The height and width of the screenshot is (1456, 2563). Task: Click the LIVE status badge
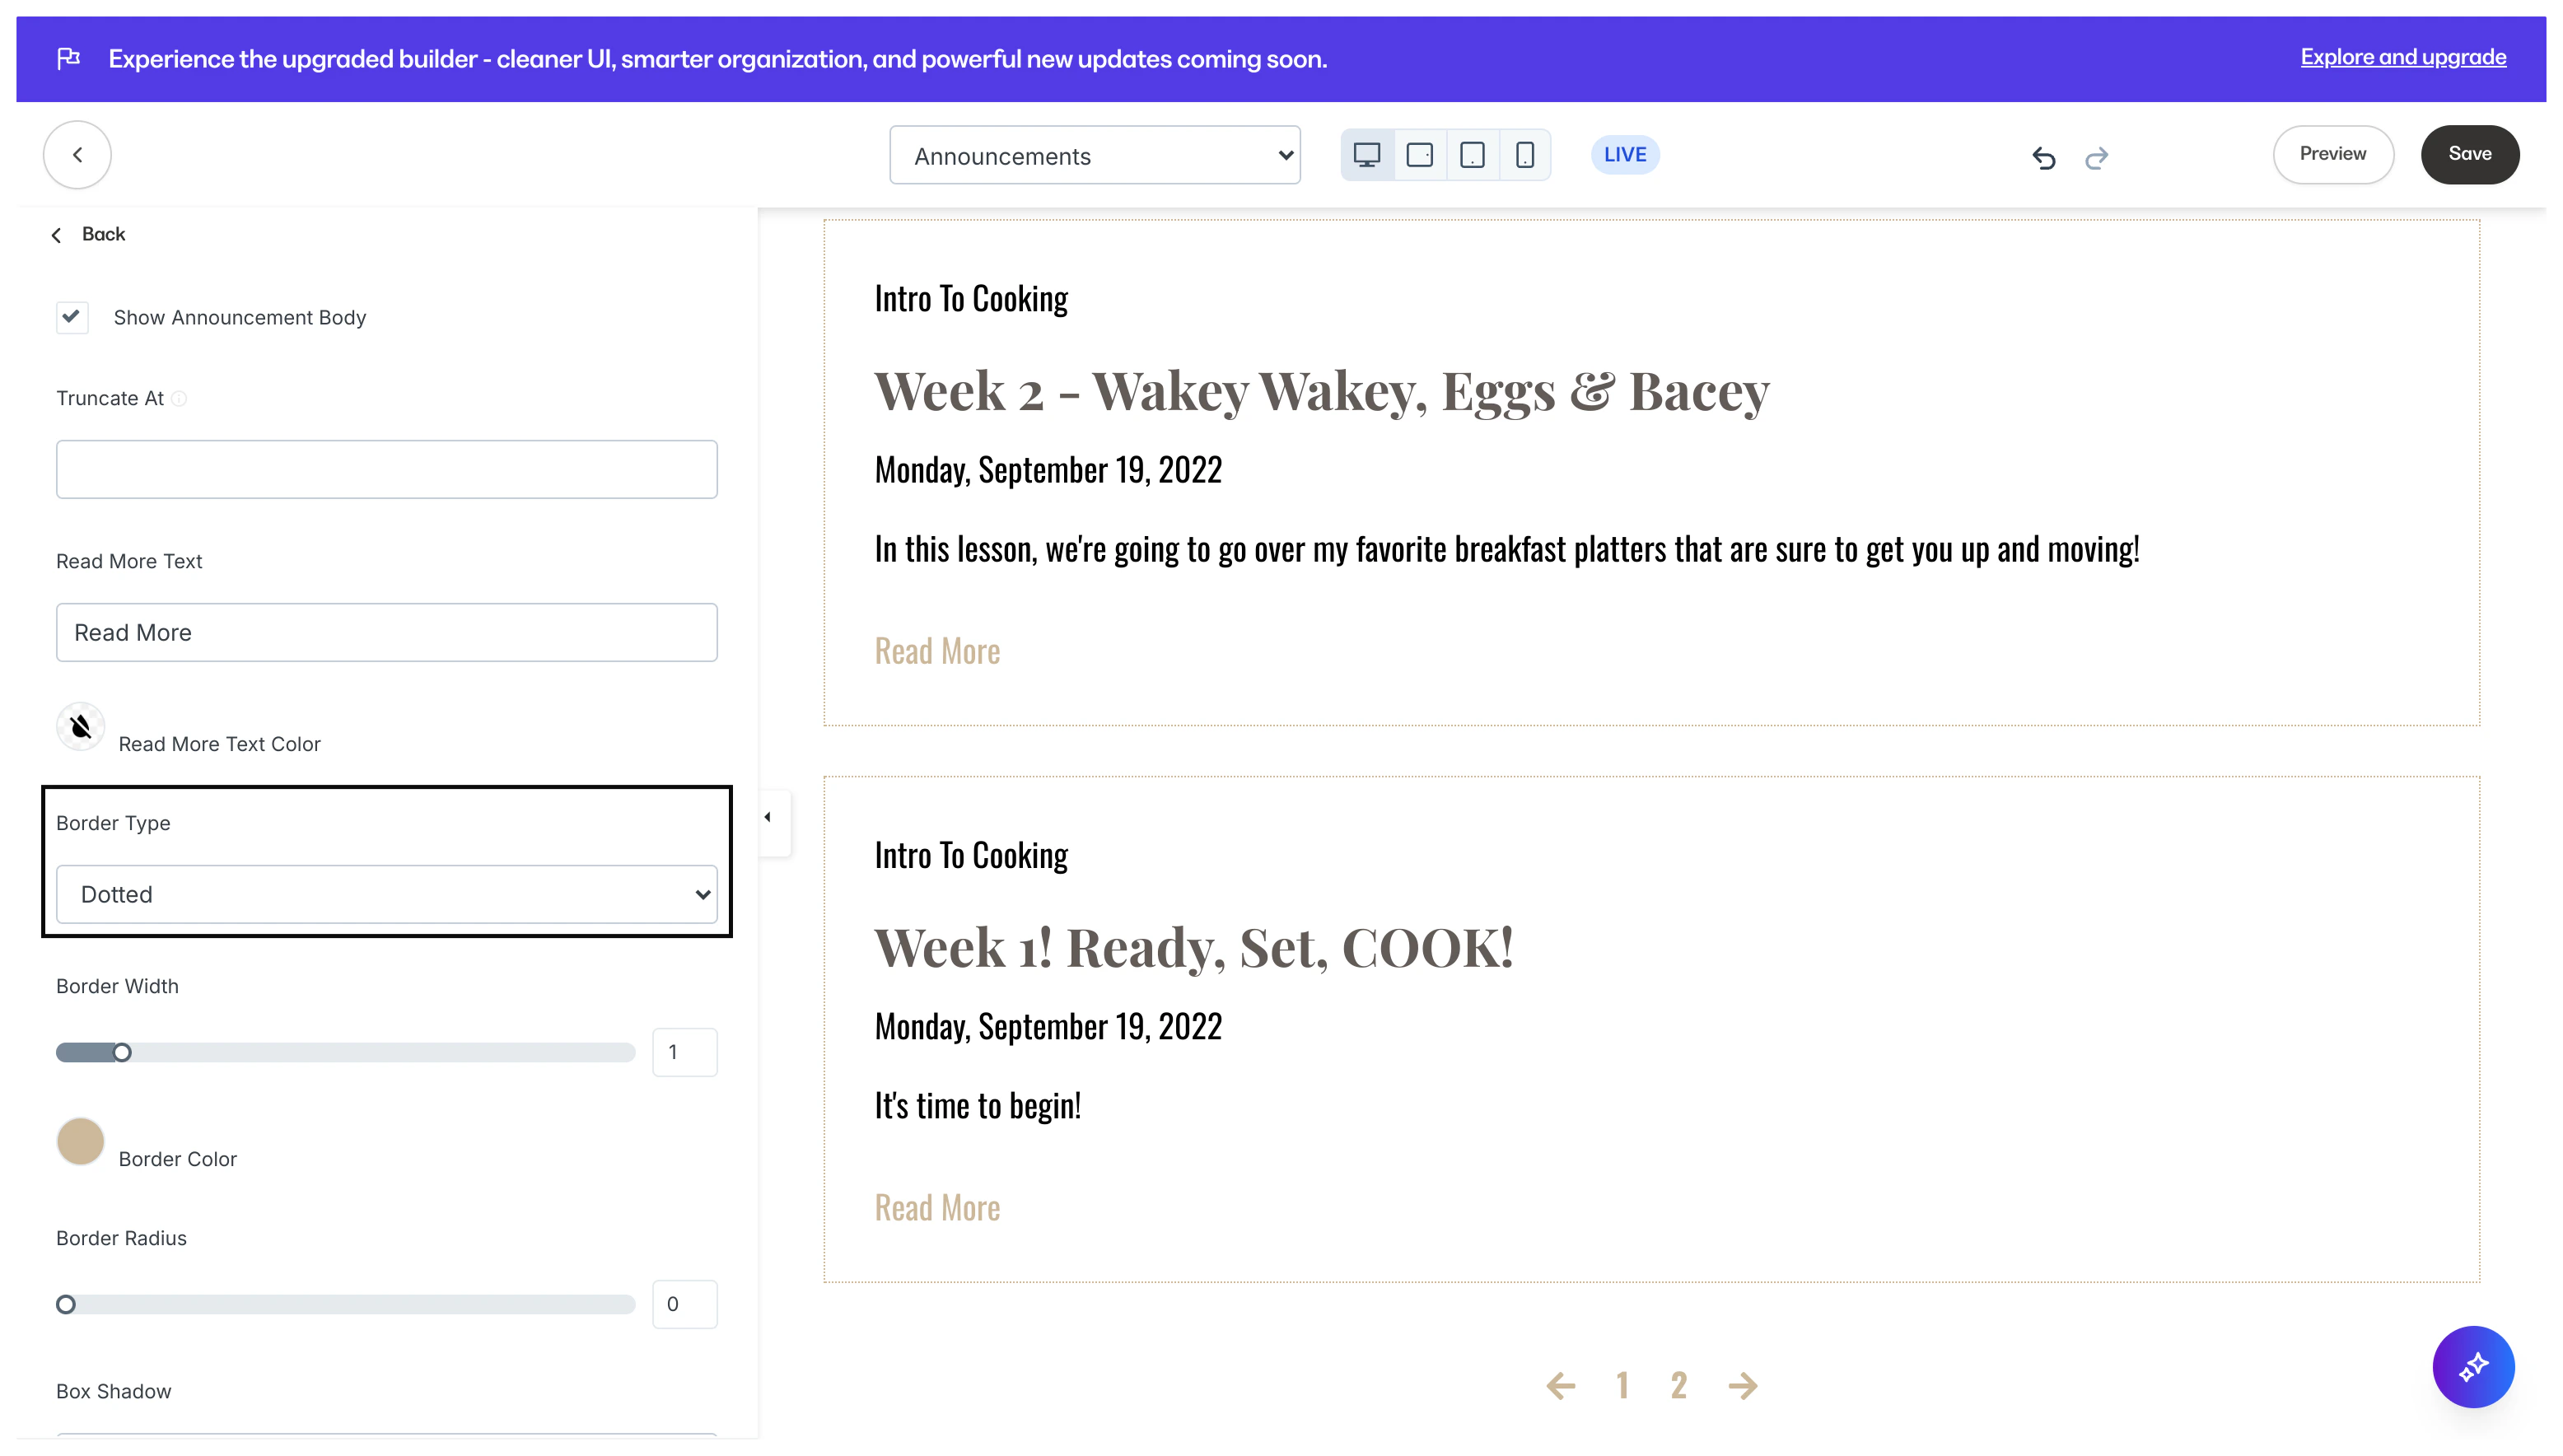click(x=1624, y=155)
